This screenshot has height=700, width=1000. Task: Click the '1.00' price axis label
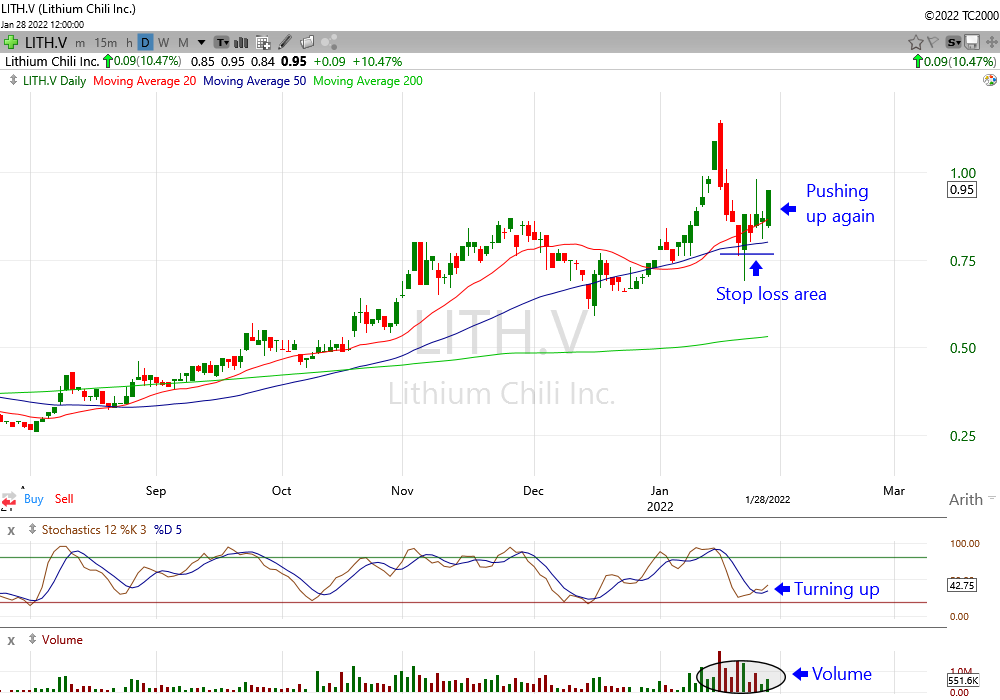click(963, 173)
